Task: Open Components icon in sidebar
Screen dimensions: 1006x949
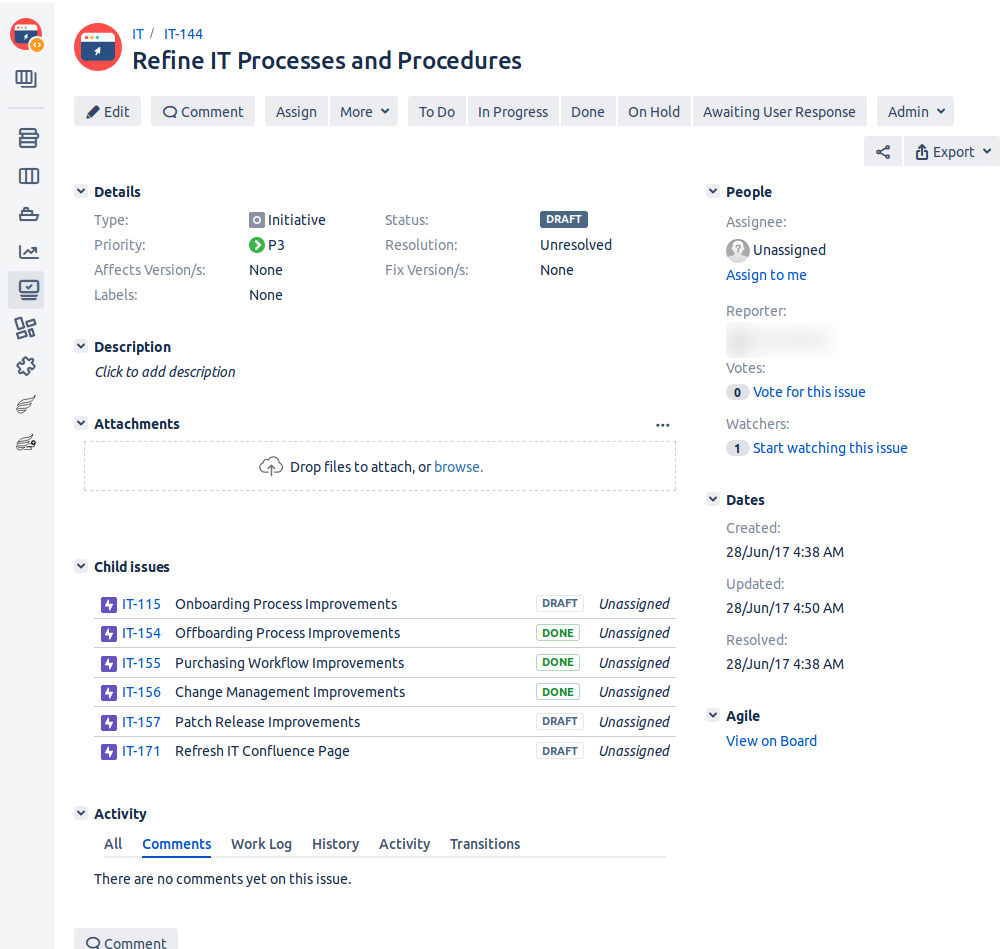Action: click(26, 328)
